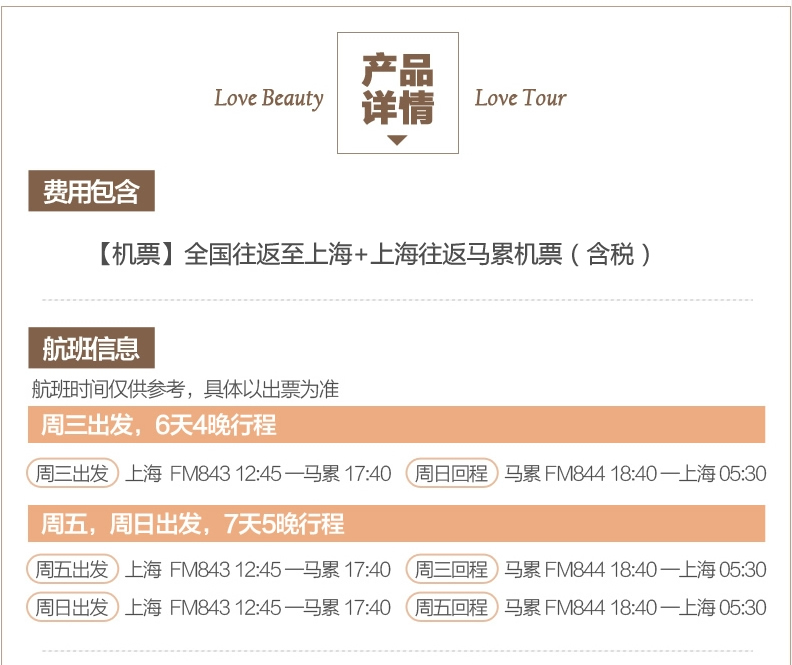The image size is (792, 665).
Task: Click the 周三出发 pill badge
Action: (x=72, y=473)
